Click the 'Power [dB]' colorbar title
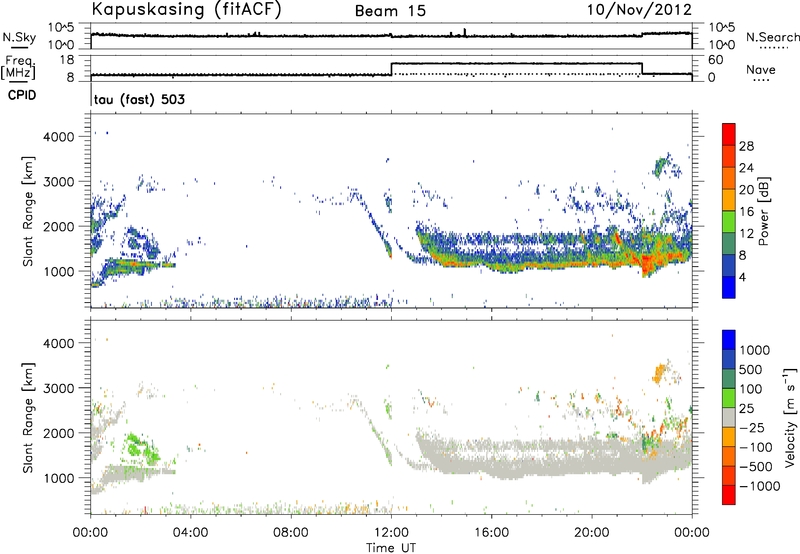The height and width of the screenshot is (554, 800). pos(764,211)
